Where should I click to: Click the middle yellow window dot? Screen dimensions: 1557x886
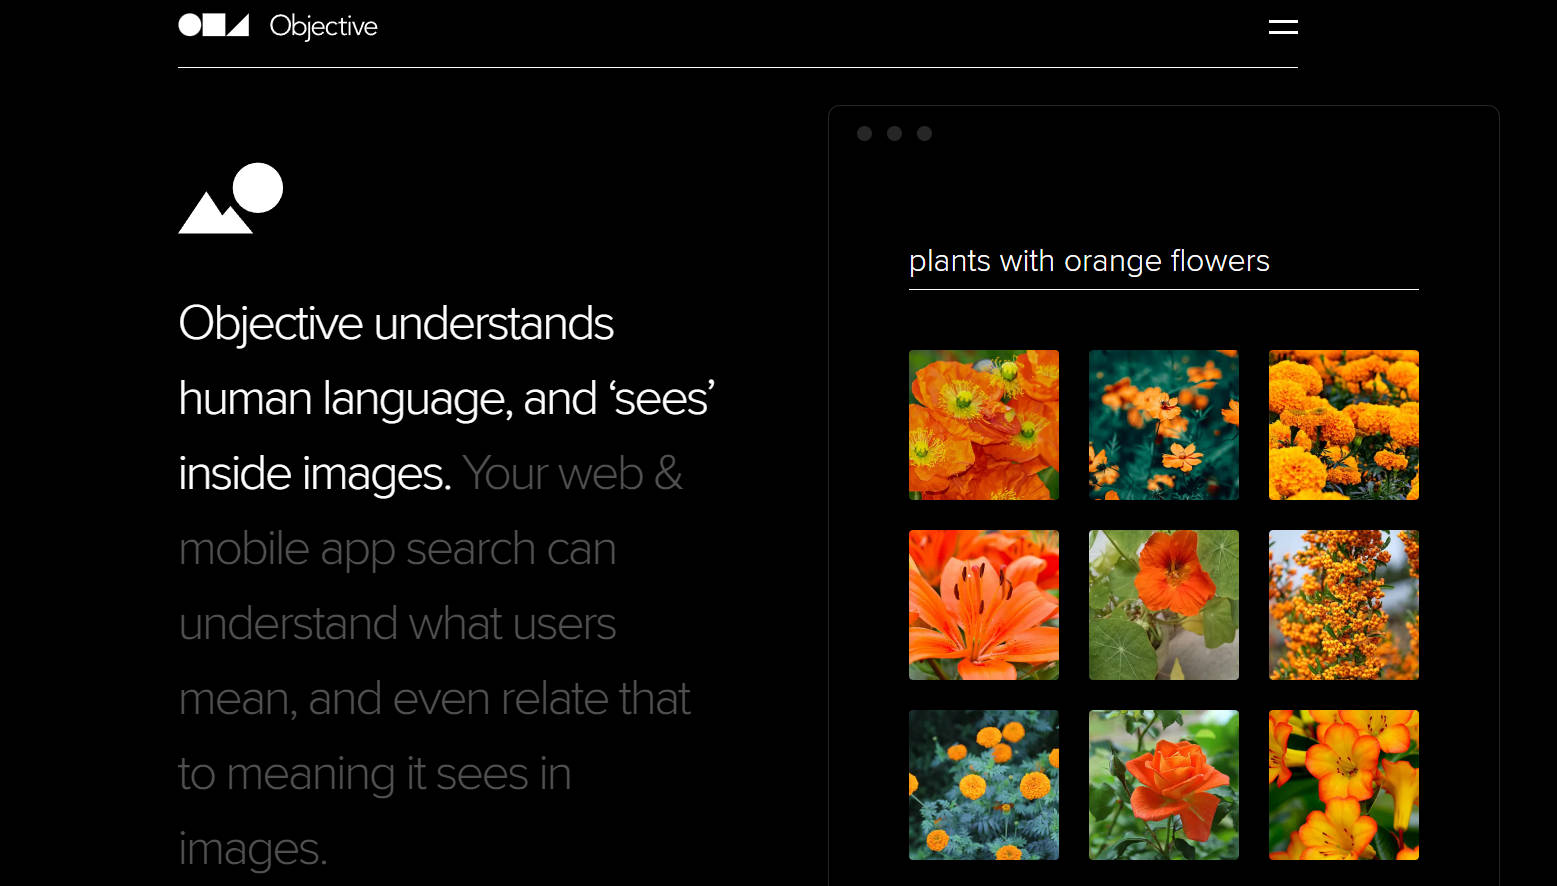coord(894,132)
